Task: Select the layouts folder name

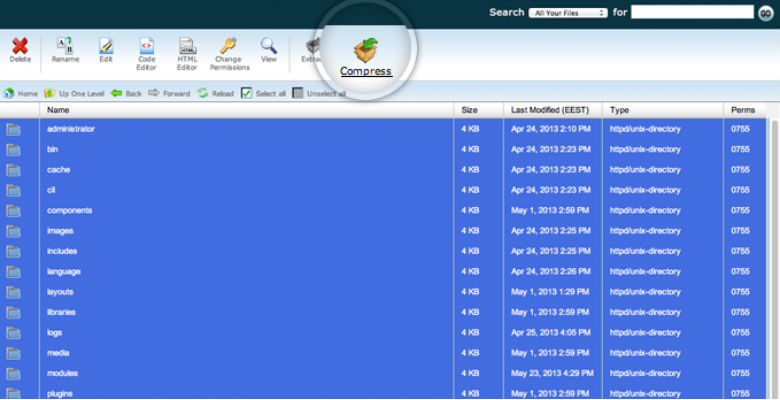Action: 60,292
